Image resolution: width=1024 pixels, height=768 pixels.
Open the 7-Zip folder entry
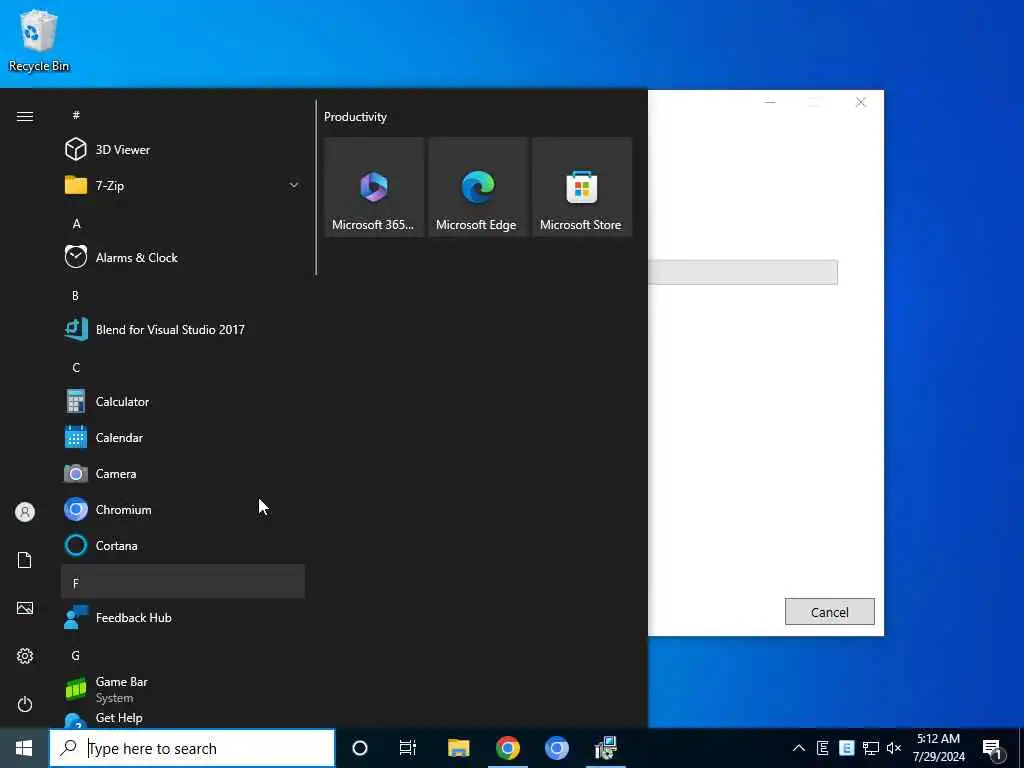point(183,185)
